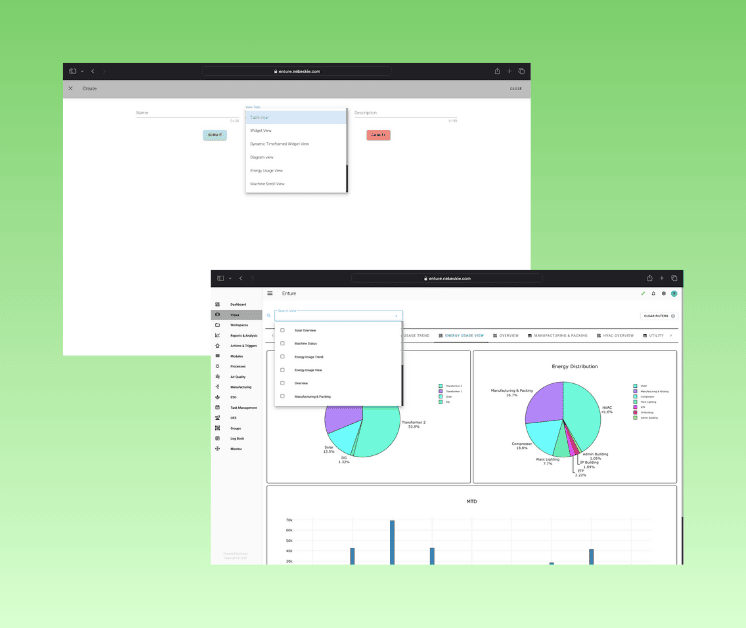Open Dashboard in the Enture sidebar
746x628 pixels.
pos(236,304)
